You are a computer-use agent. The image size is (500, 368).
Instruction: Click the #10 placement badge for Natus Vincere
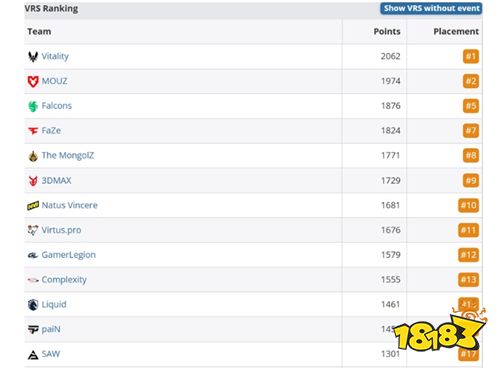point(468,205)
